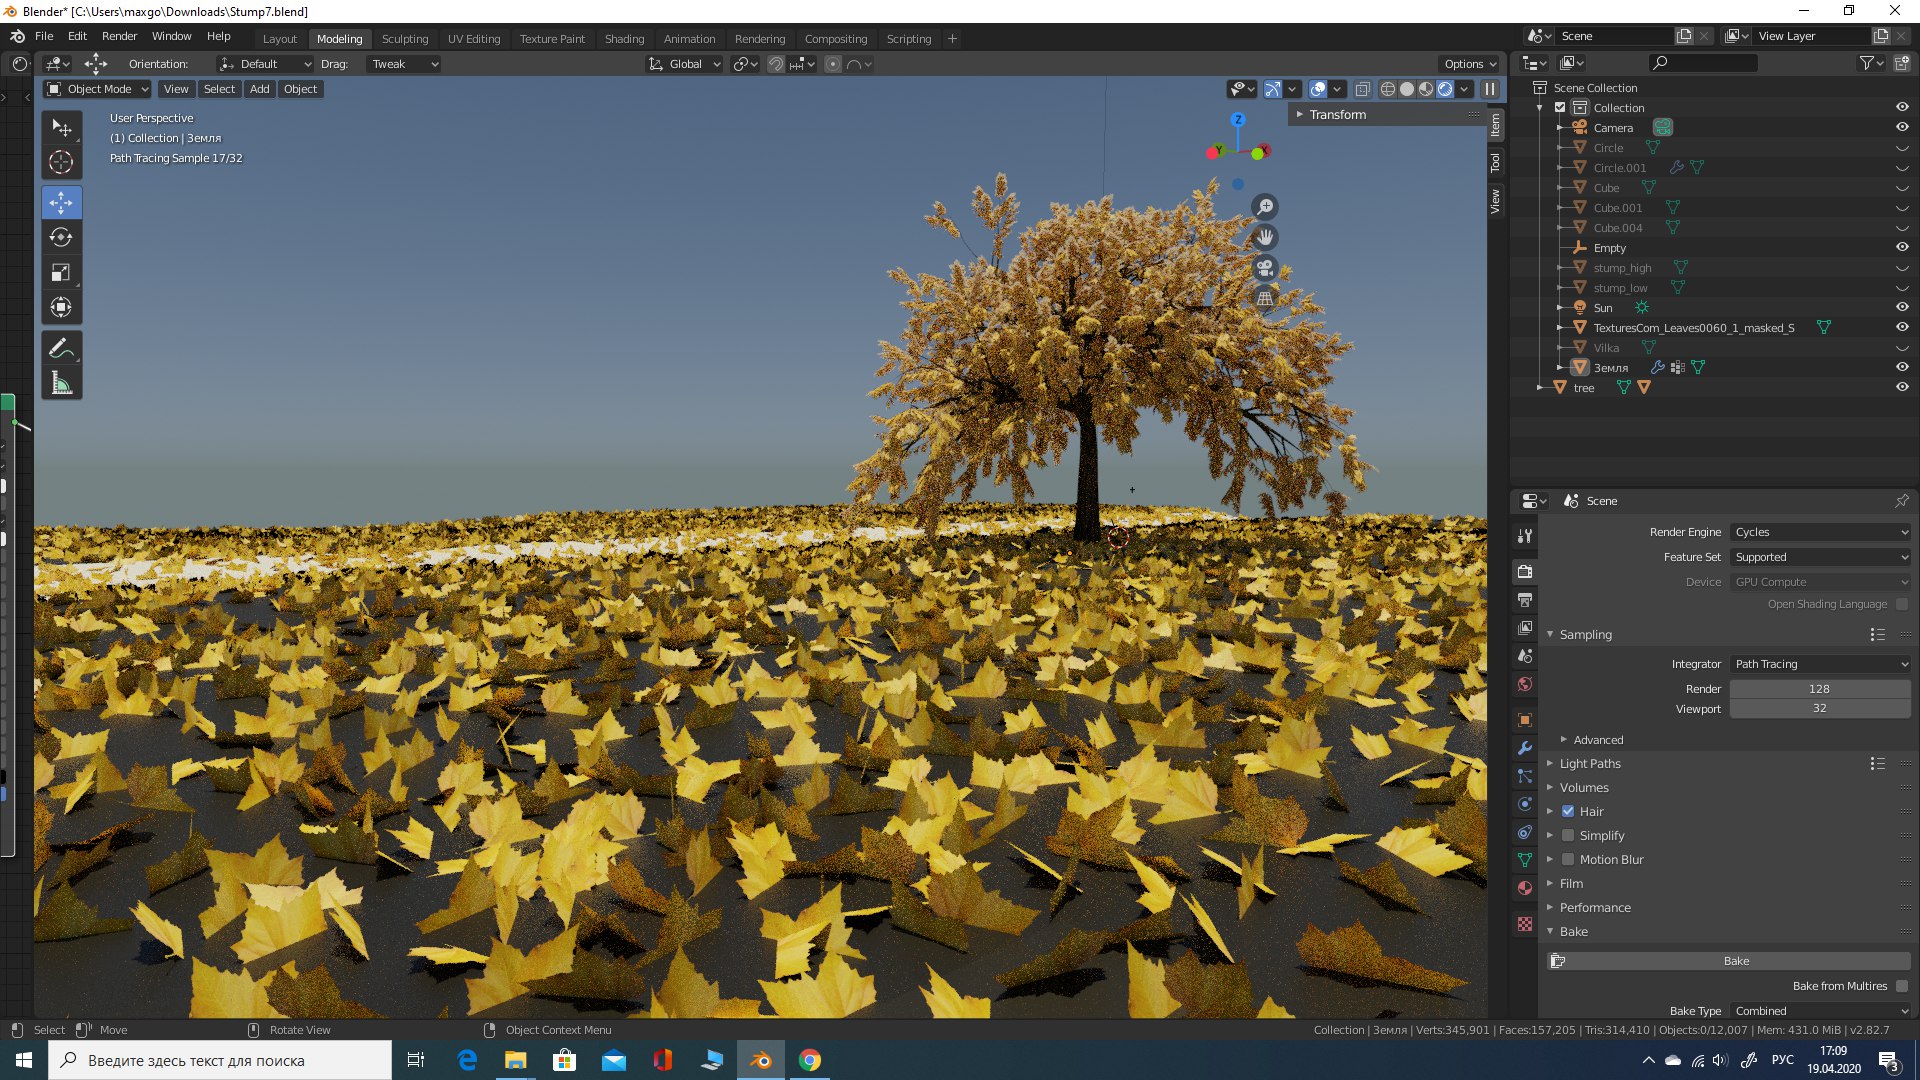Open the outliner filter funnel

click(x=1871, y=63)
